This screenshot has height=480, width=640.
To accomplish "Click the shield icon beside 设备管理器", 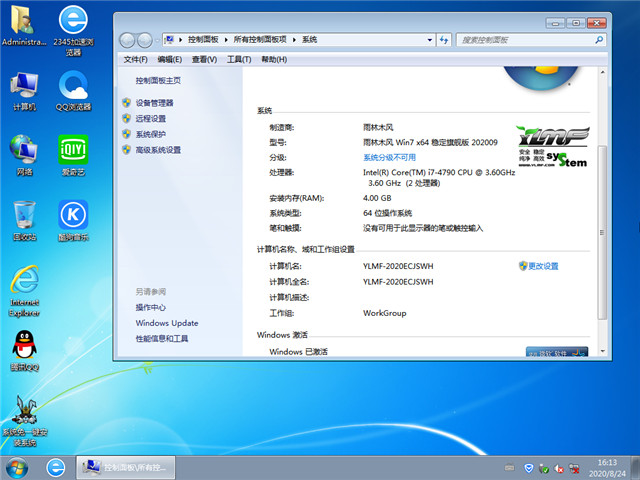I will click(x=127, y=102).
